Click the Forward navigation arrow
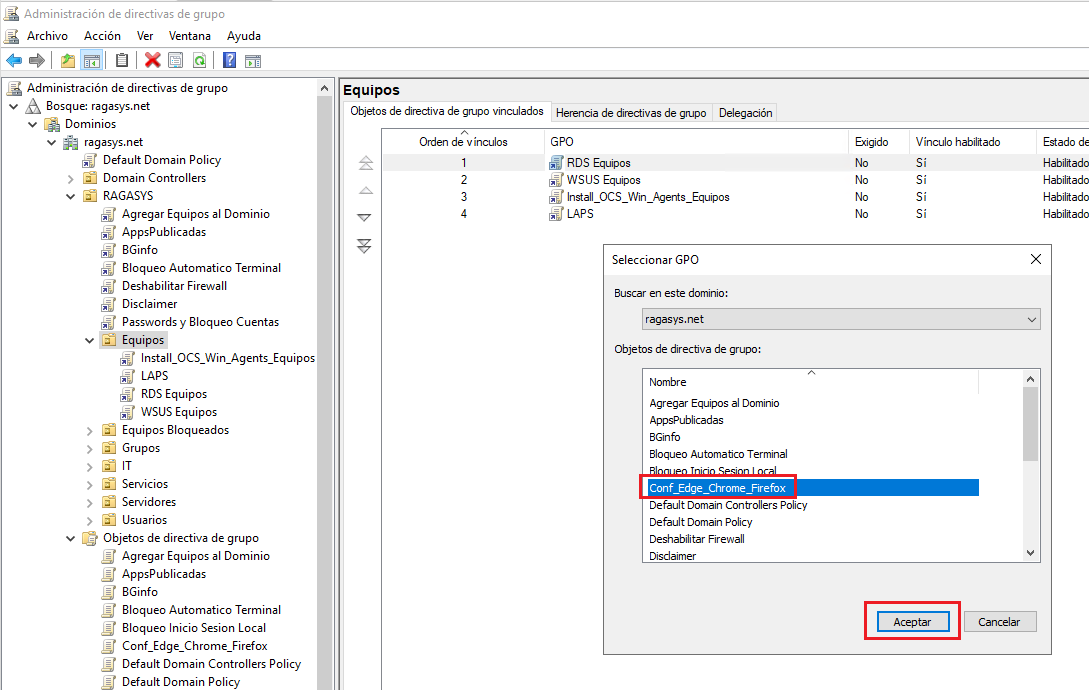 coord(37,60)
